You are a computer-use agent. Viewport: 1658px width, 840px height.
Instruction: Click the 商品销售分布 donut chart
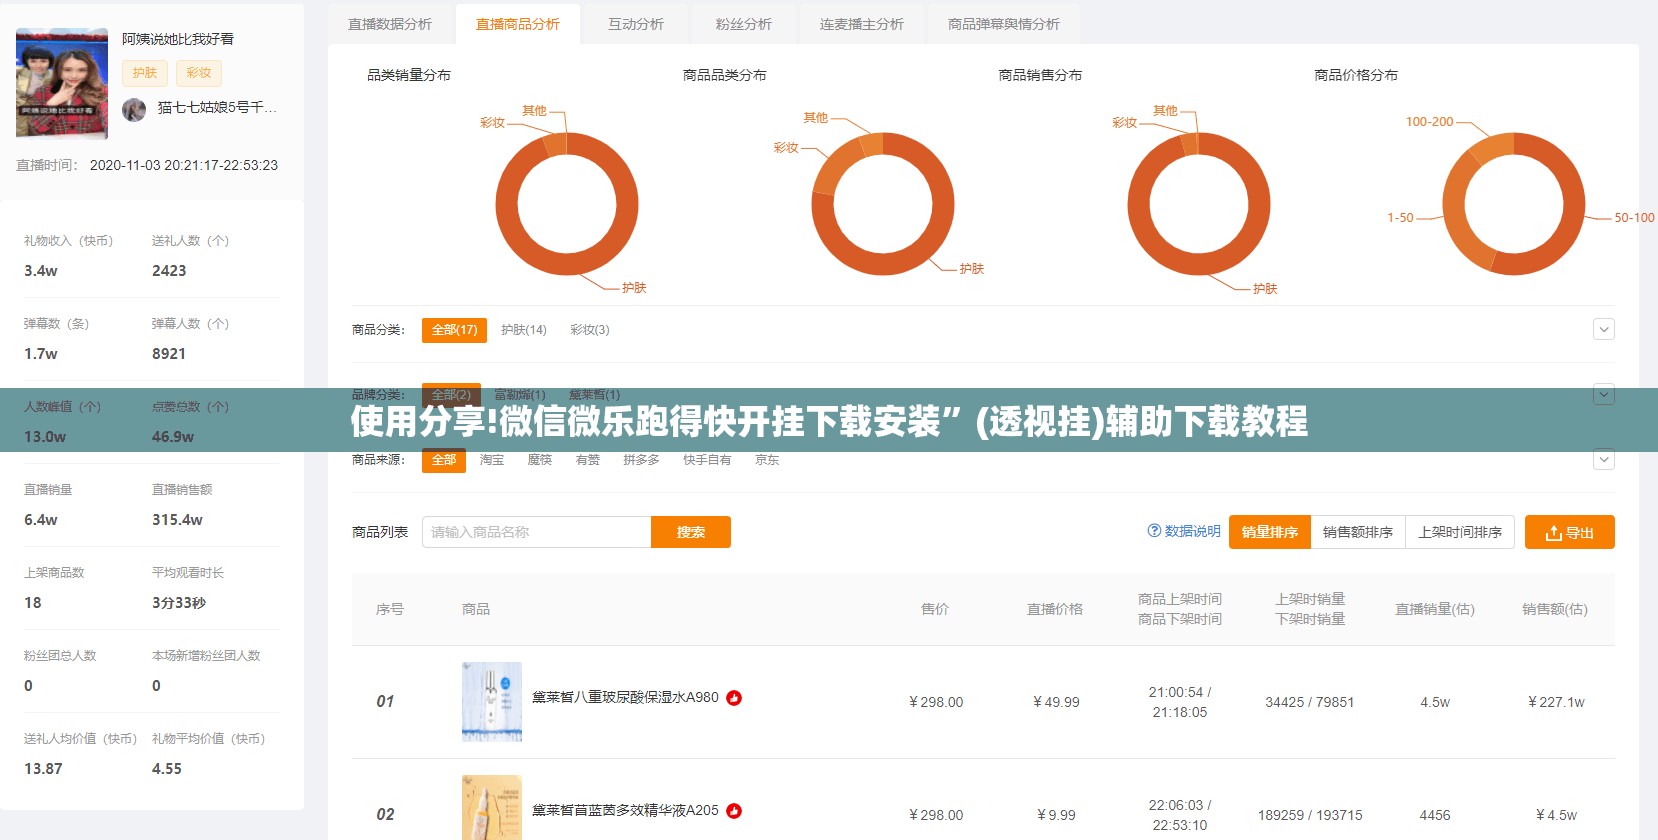pyautogui.click(x=1199, y=204)
